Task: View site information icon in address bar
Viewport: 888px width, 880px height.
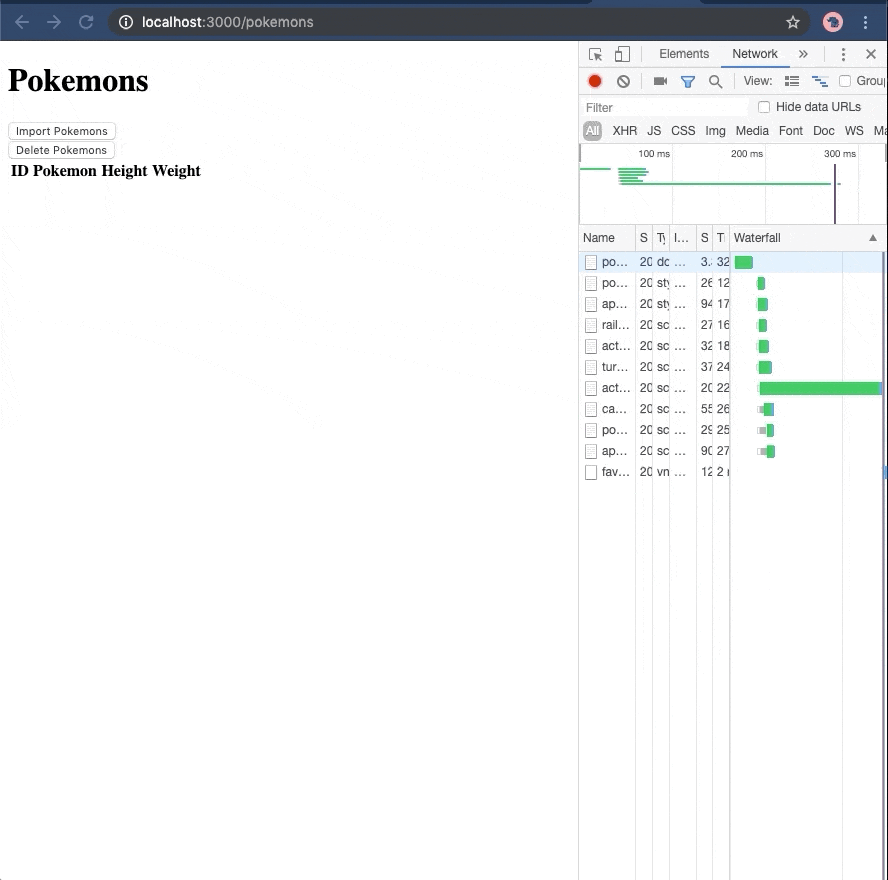Action: tap(126, 22)
